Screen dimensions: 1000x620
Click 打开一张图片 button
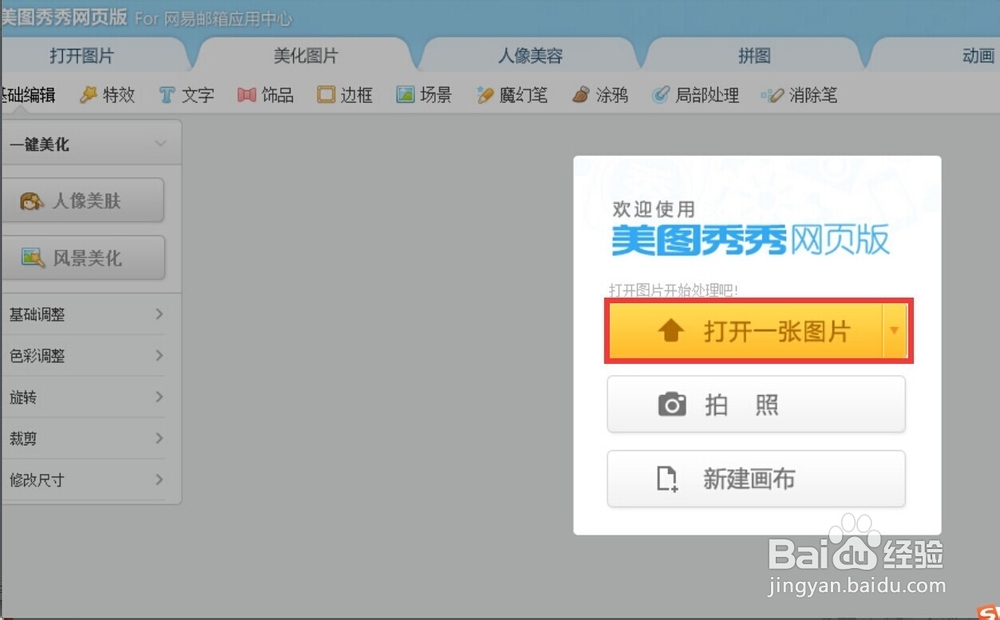pos(745,331)
